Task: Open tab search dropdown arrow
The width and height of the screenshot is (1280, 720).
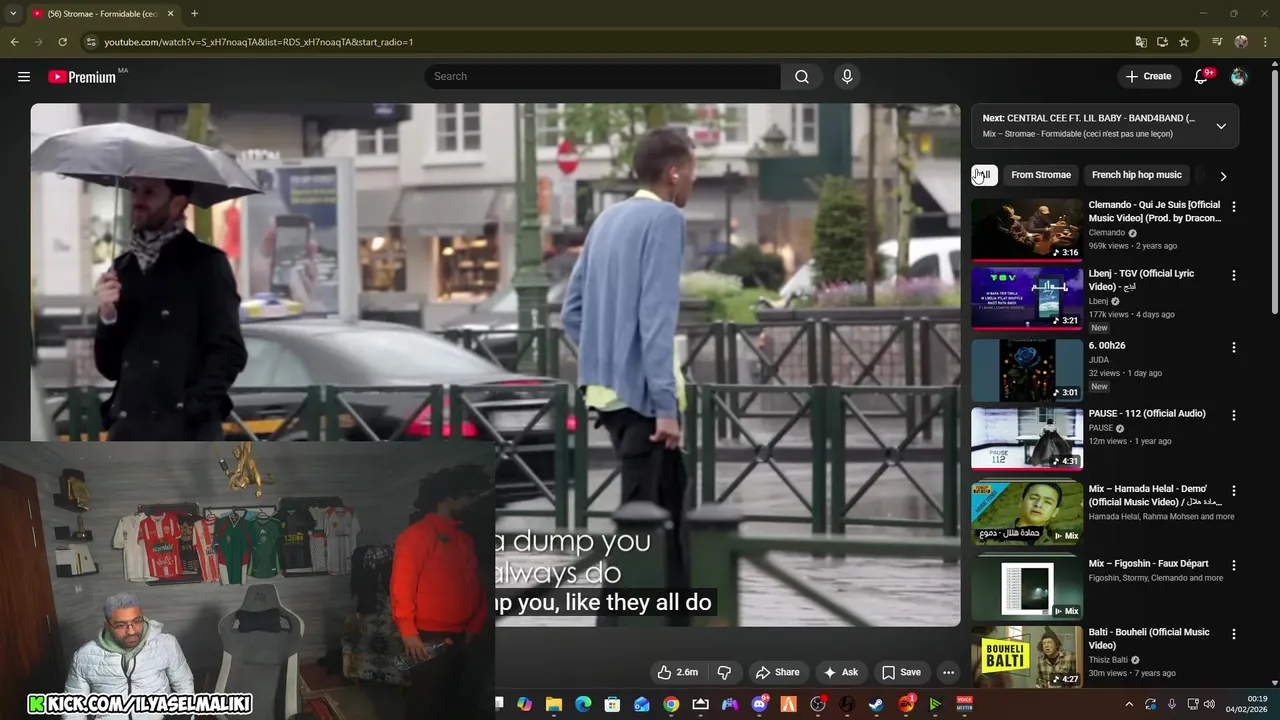Action: (13, 14)
